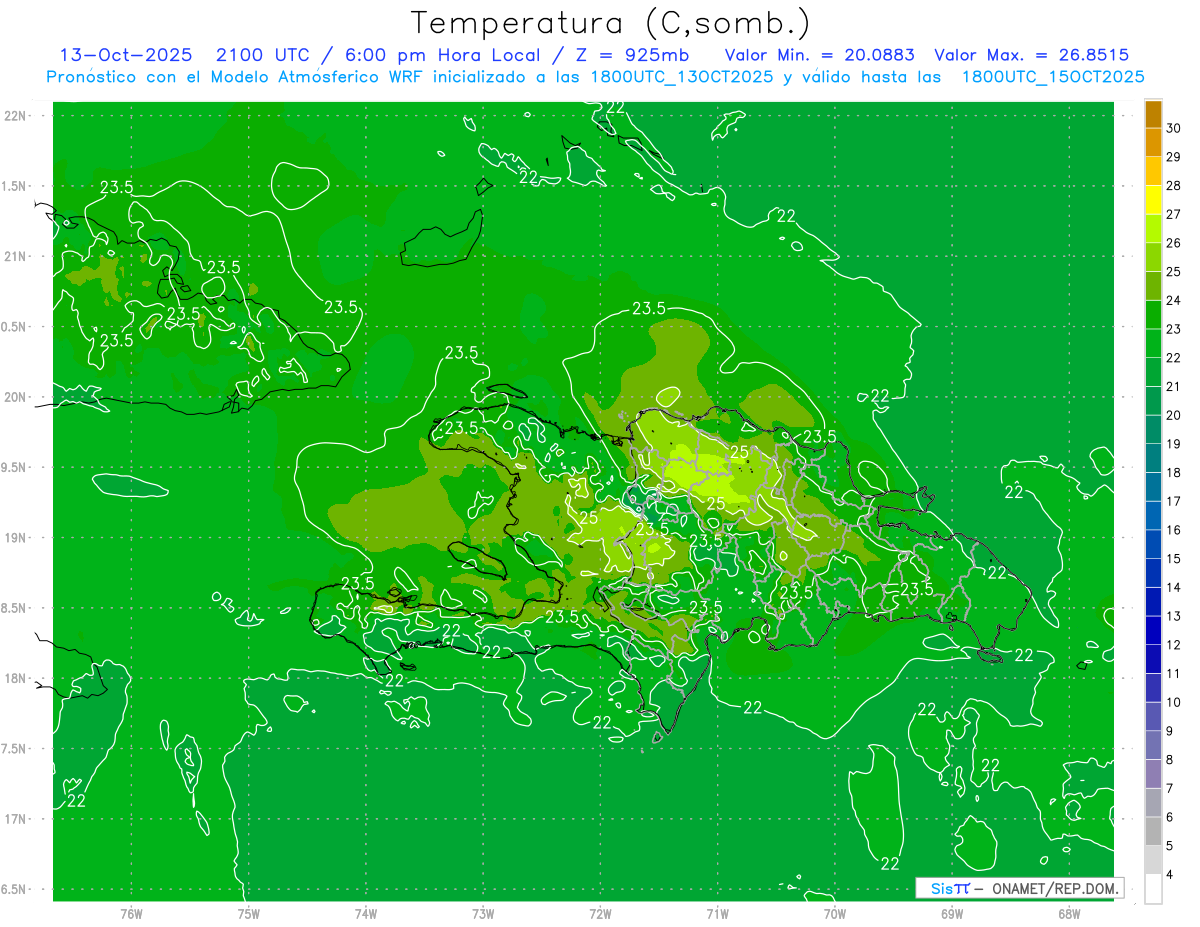
Task: Click the latitude axis label "18N"
Action: (15, 678)
